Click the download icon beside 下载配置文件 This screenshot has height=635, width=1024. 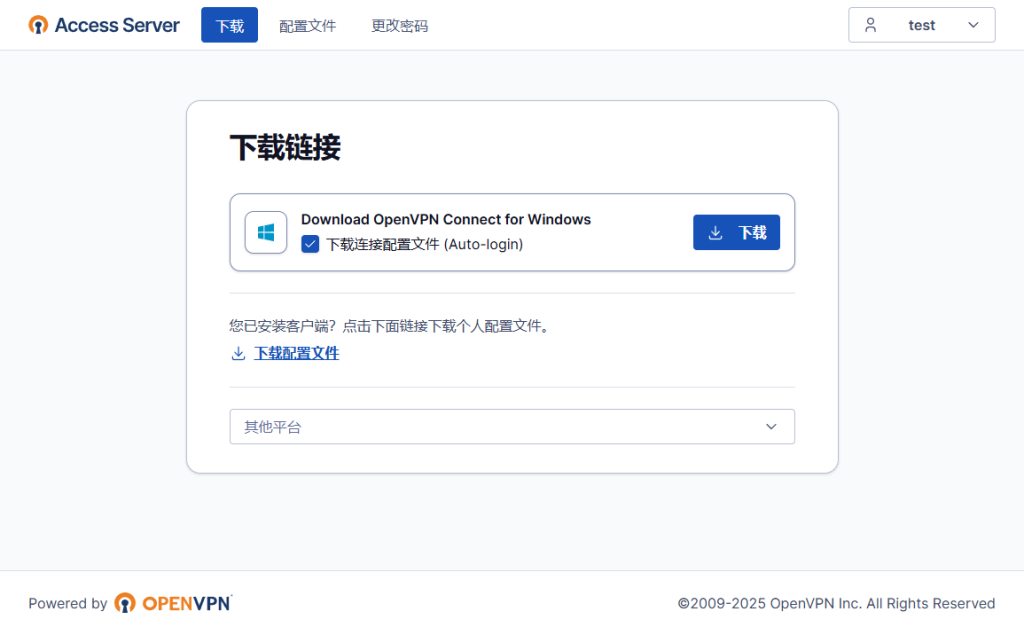pos(238,353)
